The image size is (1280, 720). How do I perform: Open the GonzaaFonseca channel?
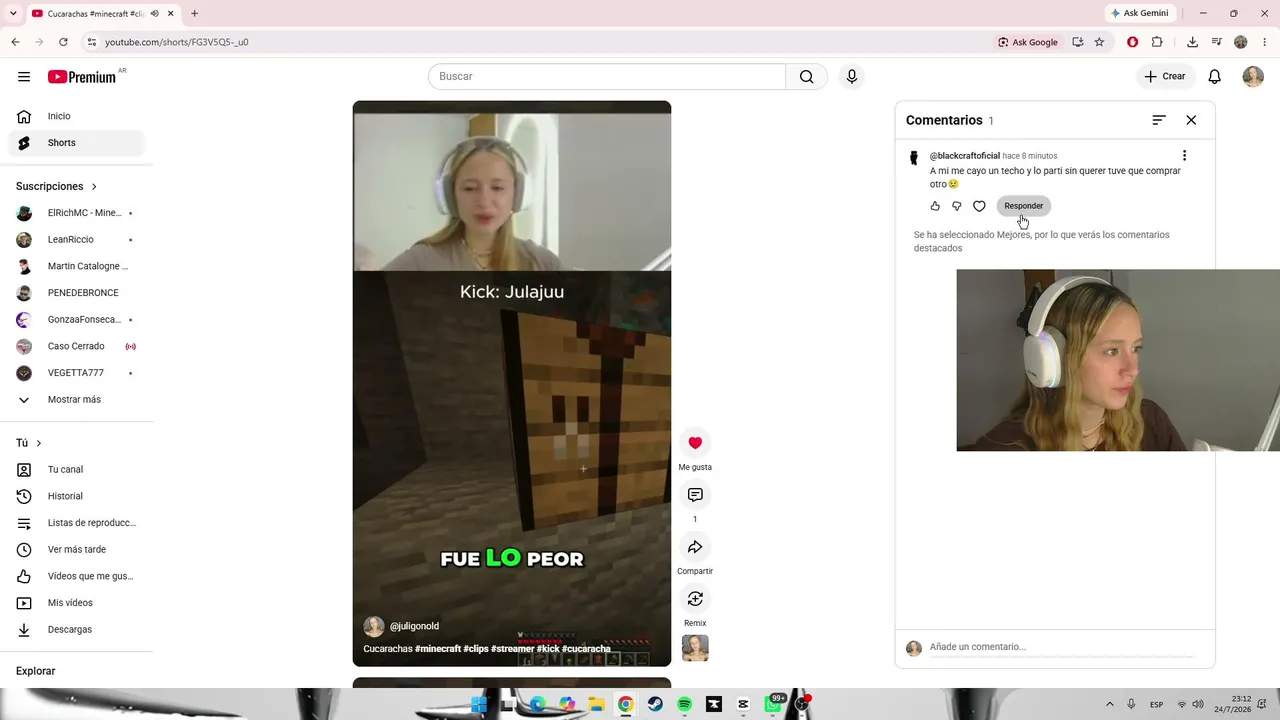tap(75, 320)
